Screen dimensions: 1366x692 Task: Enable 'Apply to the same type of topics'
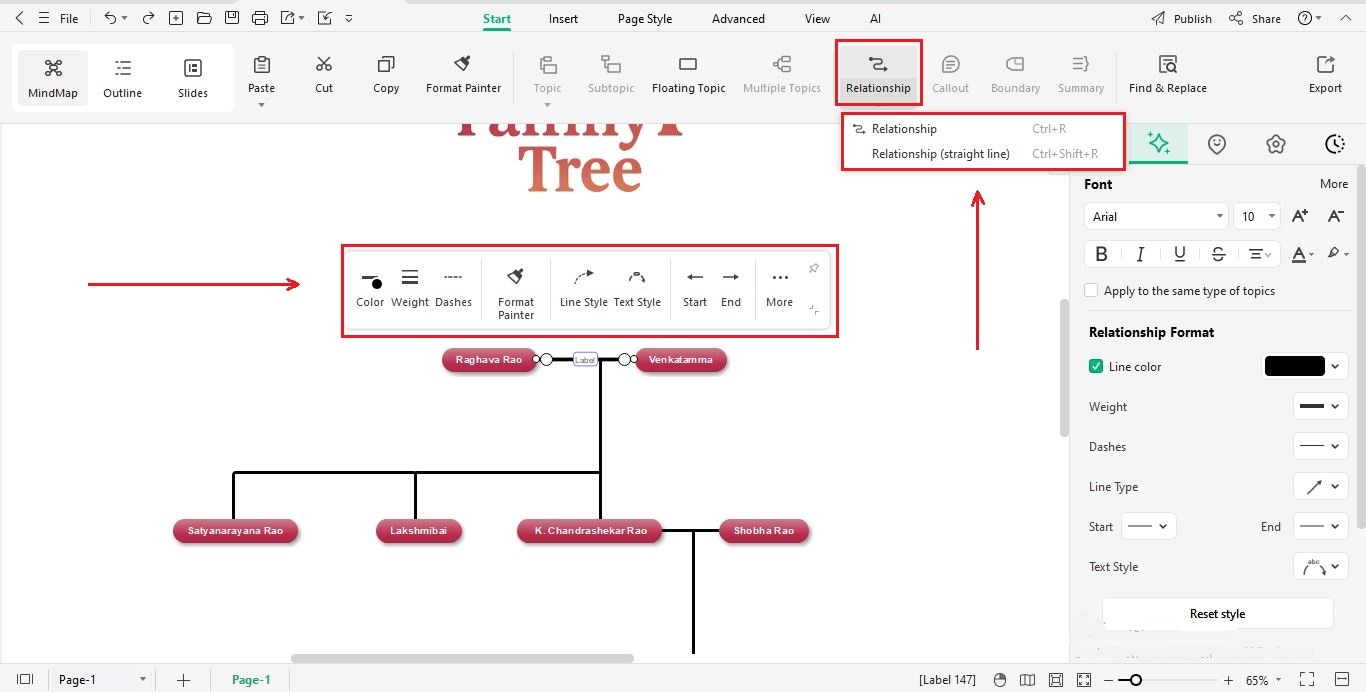(1091, 290)
